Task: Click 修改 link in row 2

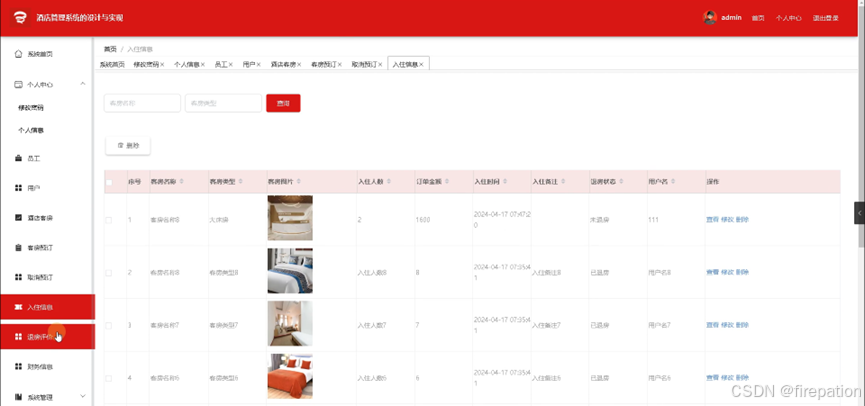Action: coord(727,273)
